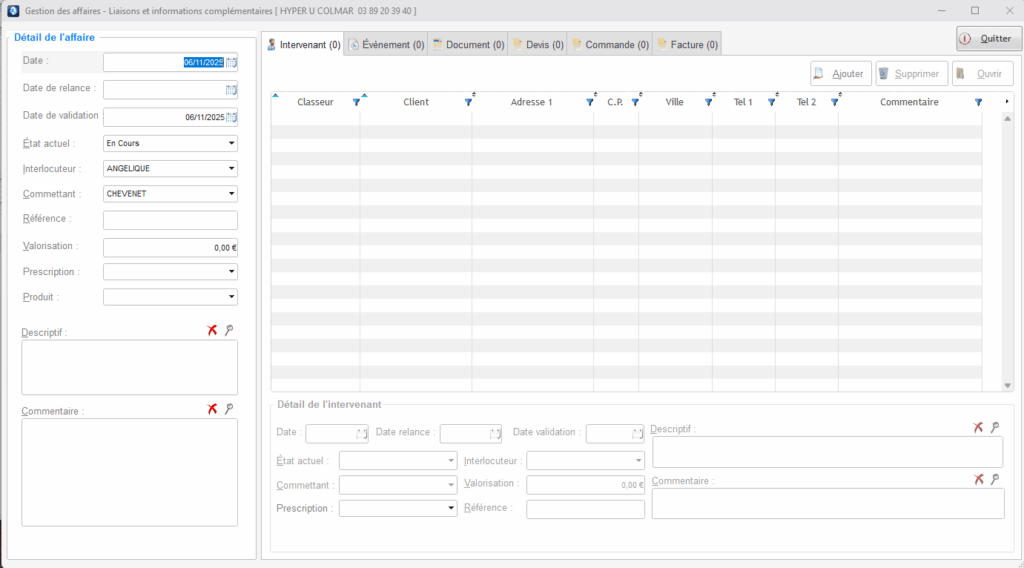The width and height of the screenshot is (1024, 568).
Task: Click the Ajouter button
Action: (841, 74)
